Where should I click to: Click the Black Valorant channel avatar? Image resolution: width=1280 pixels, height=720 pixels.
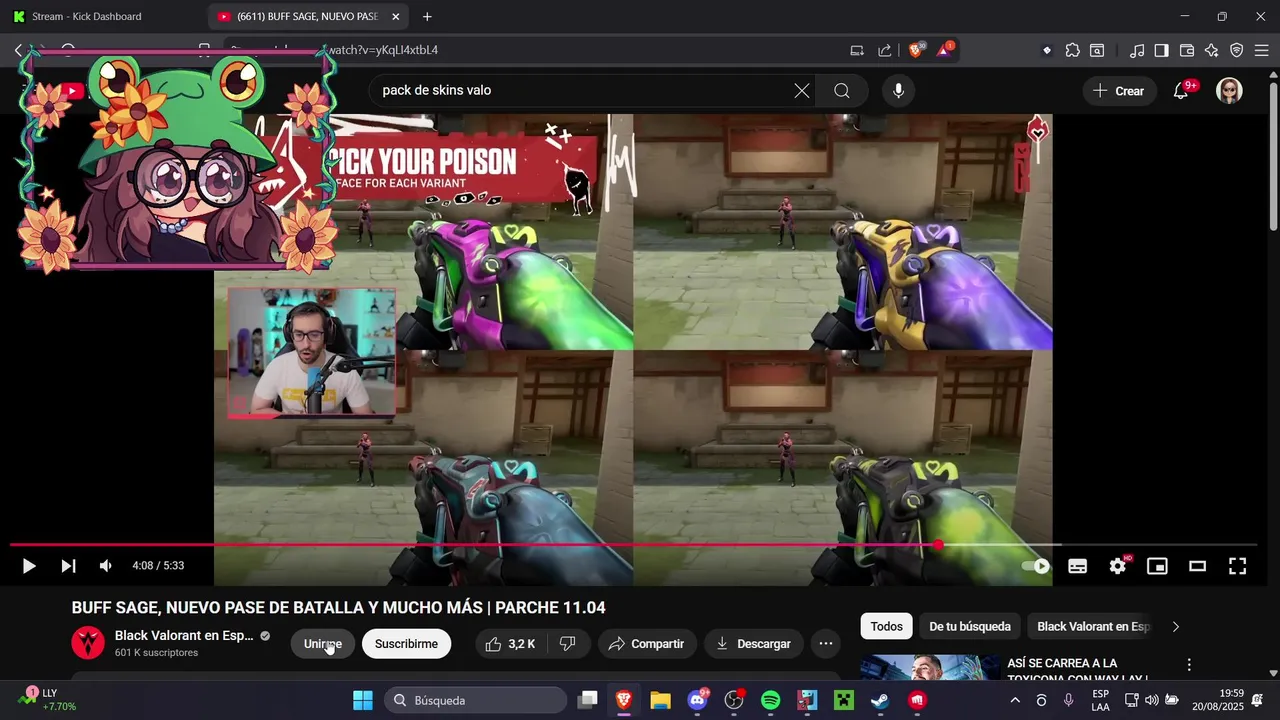point(88,643)
